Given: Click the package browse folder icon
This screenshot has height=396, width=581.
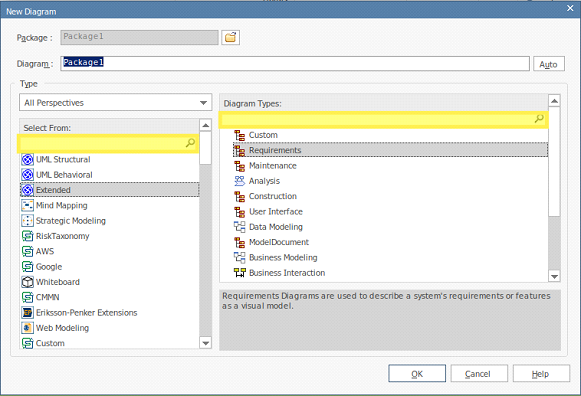Looking at the screenshot, I should click(230, 37).
